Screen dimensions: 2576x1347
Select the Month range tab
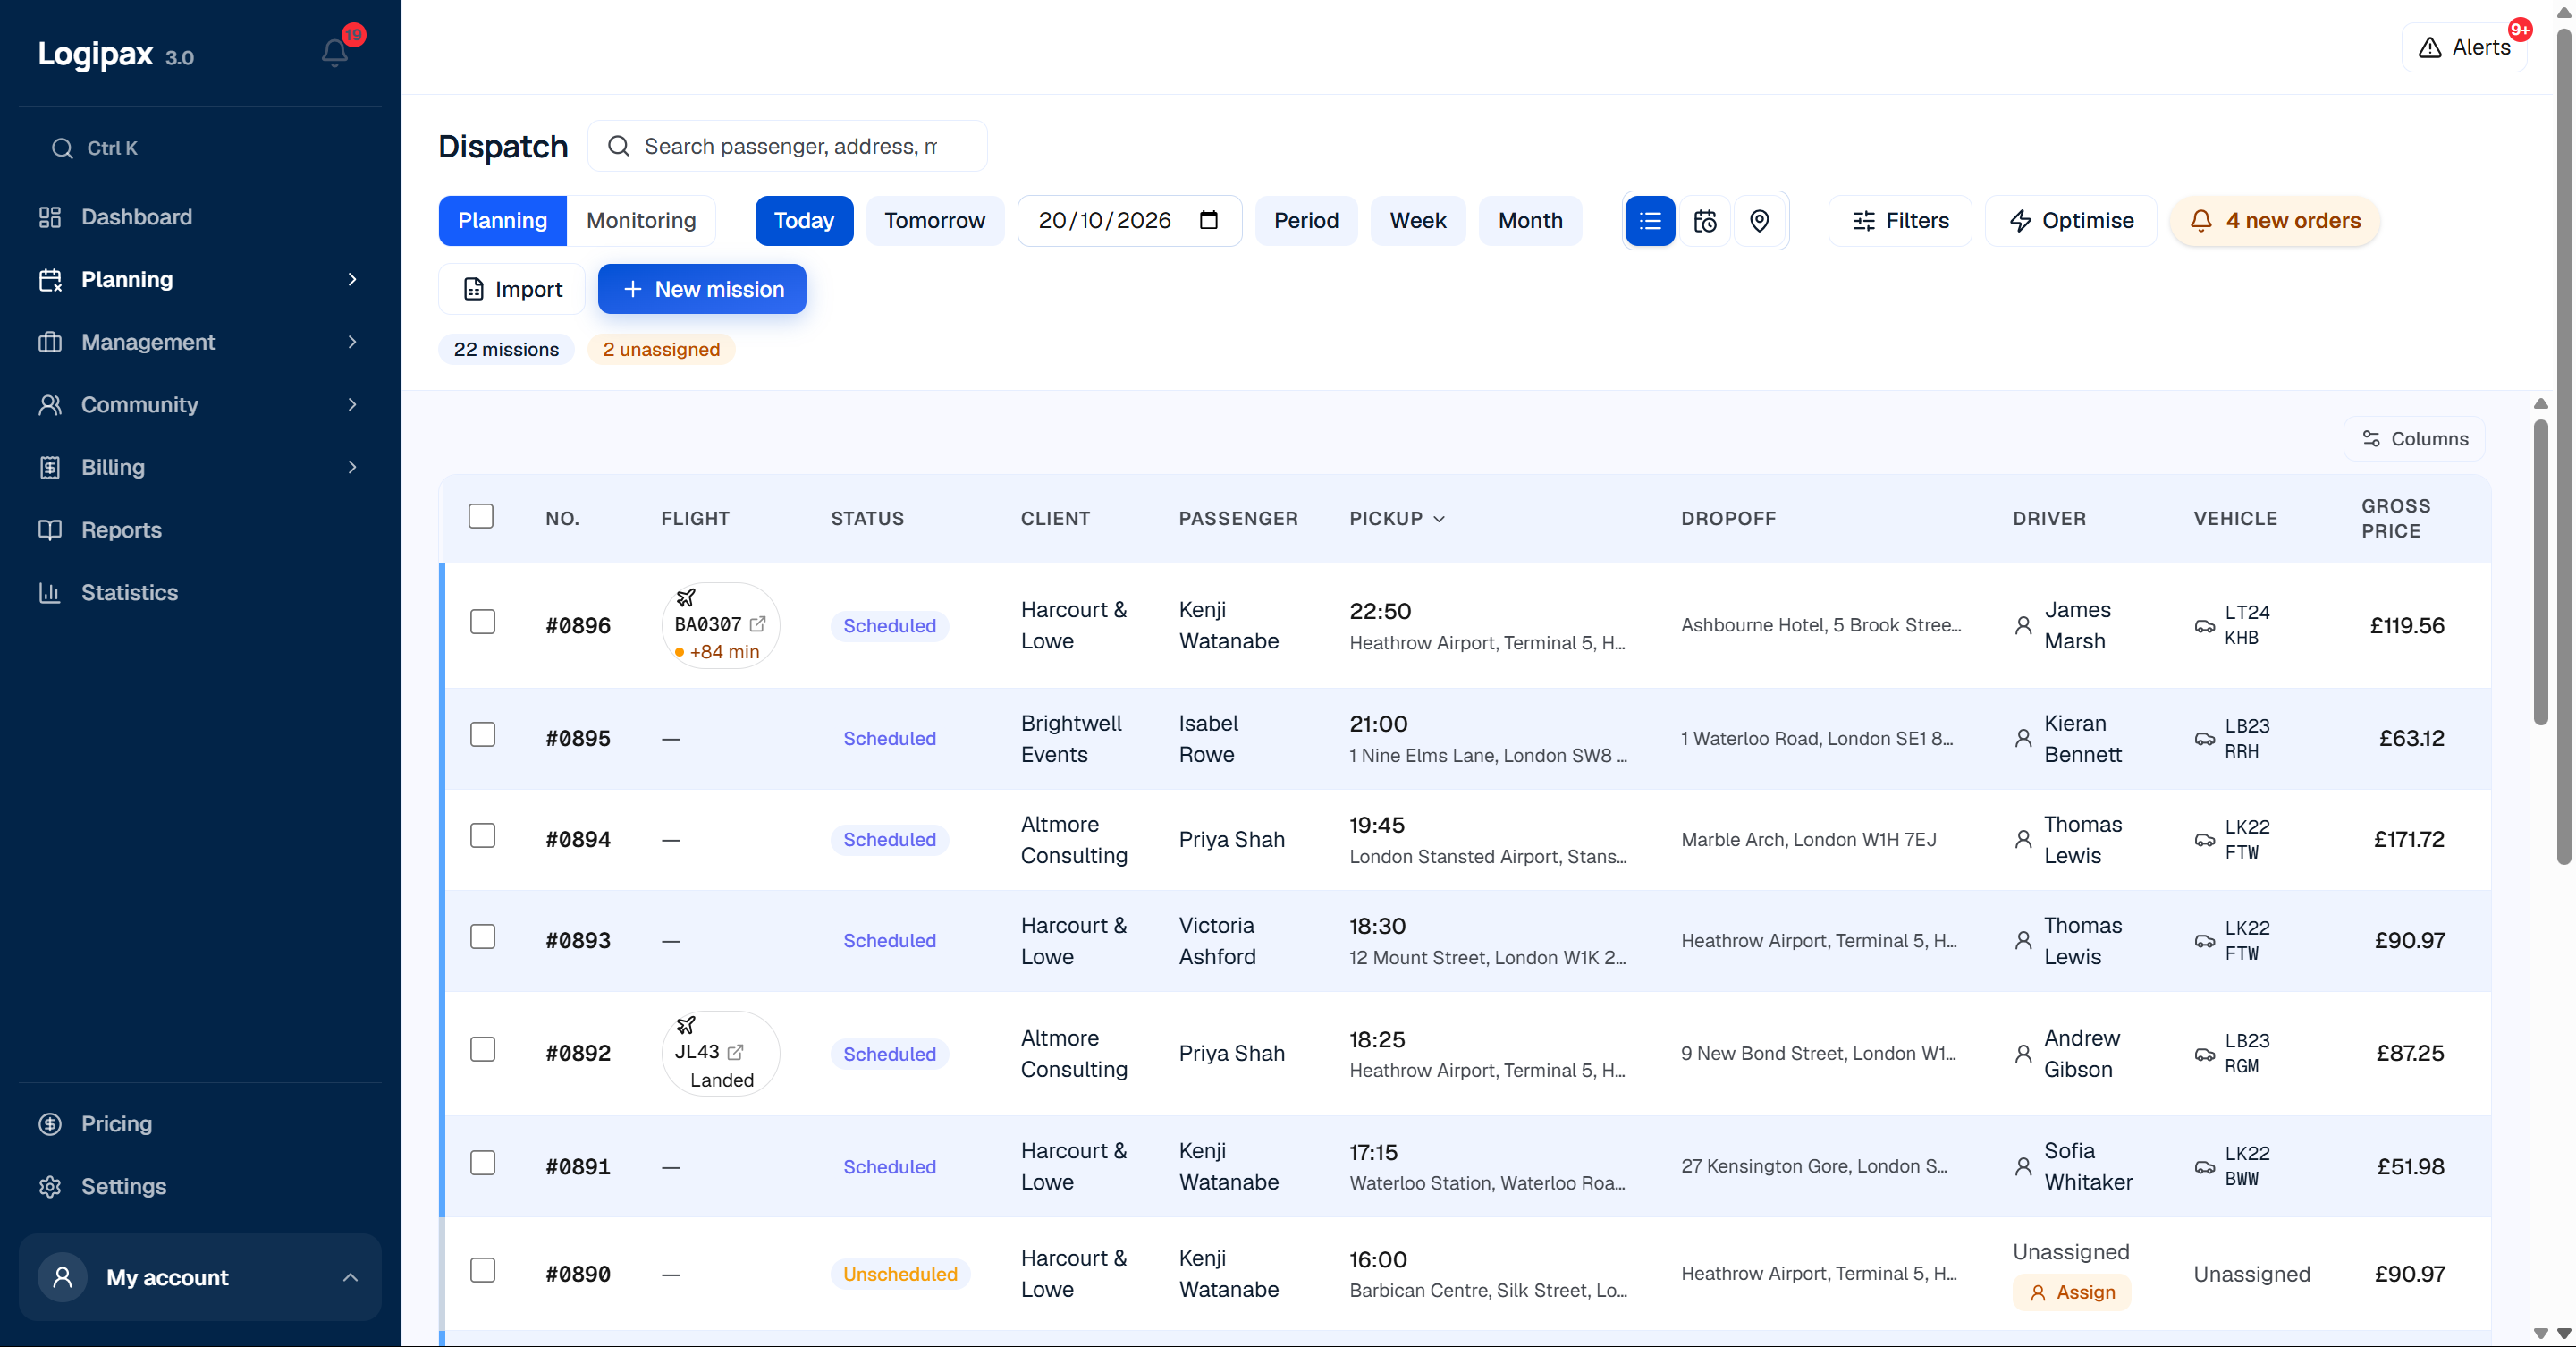click(x=1530, y=221)
